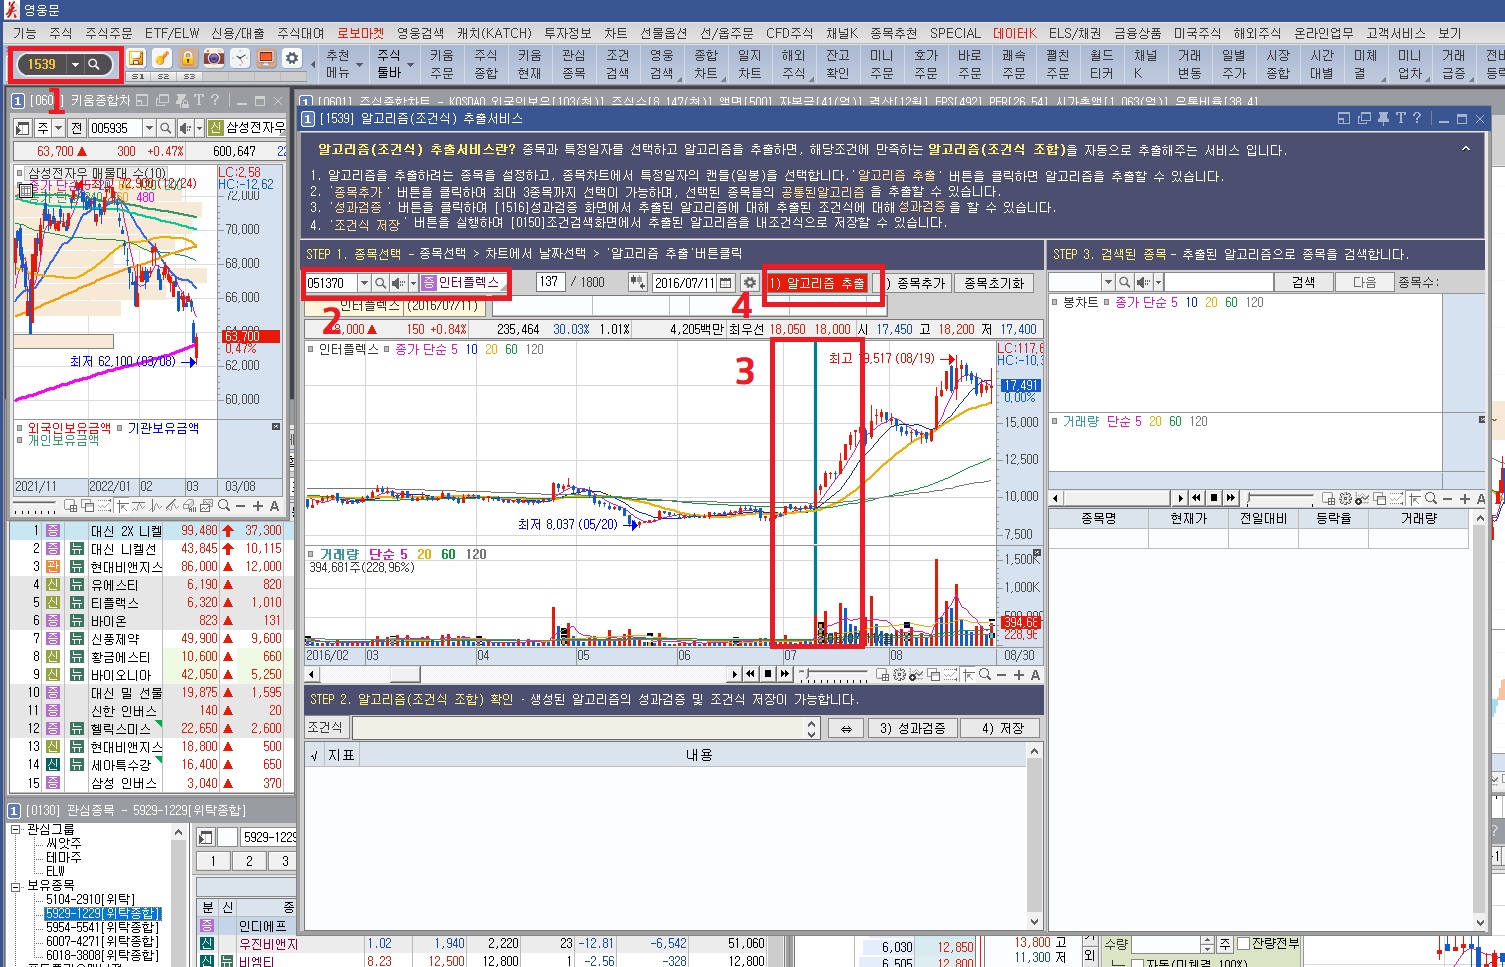Screen dimensions: 1505x967
Task: Click the plus zoom icon under main algorithm chart
Action: point(1019,675)
